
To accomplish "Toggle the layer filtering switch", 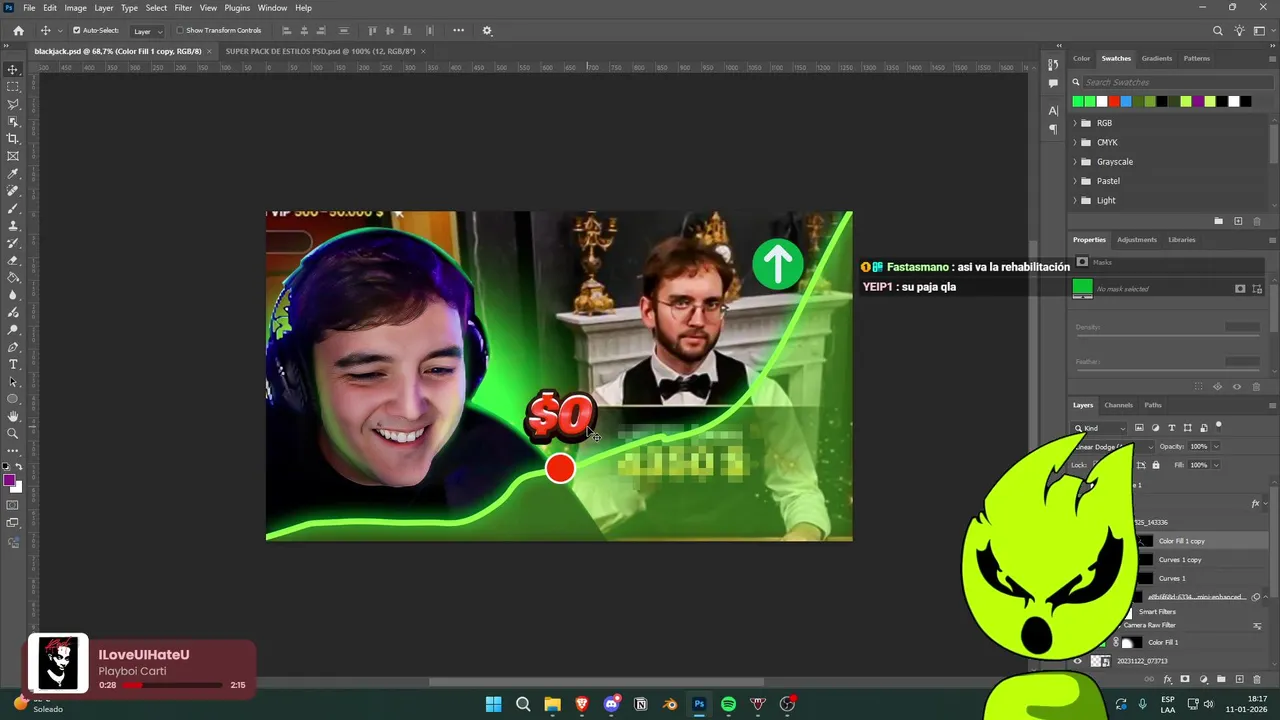I will tap(1219, 427).
